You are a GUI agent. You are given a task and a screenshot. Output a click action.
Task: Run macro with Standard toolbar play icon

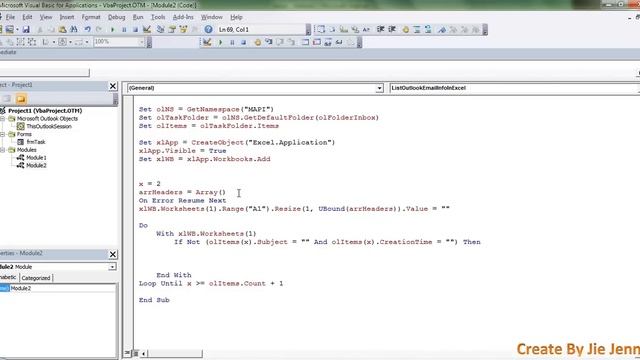113,29
